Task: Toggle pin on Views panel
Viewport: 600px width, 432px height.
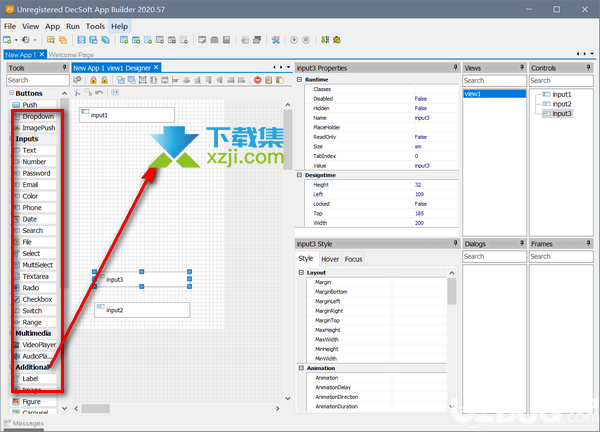Action: (522, 68)
